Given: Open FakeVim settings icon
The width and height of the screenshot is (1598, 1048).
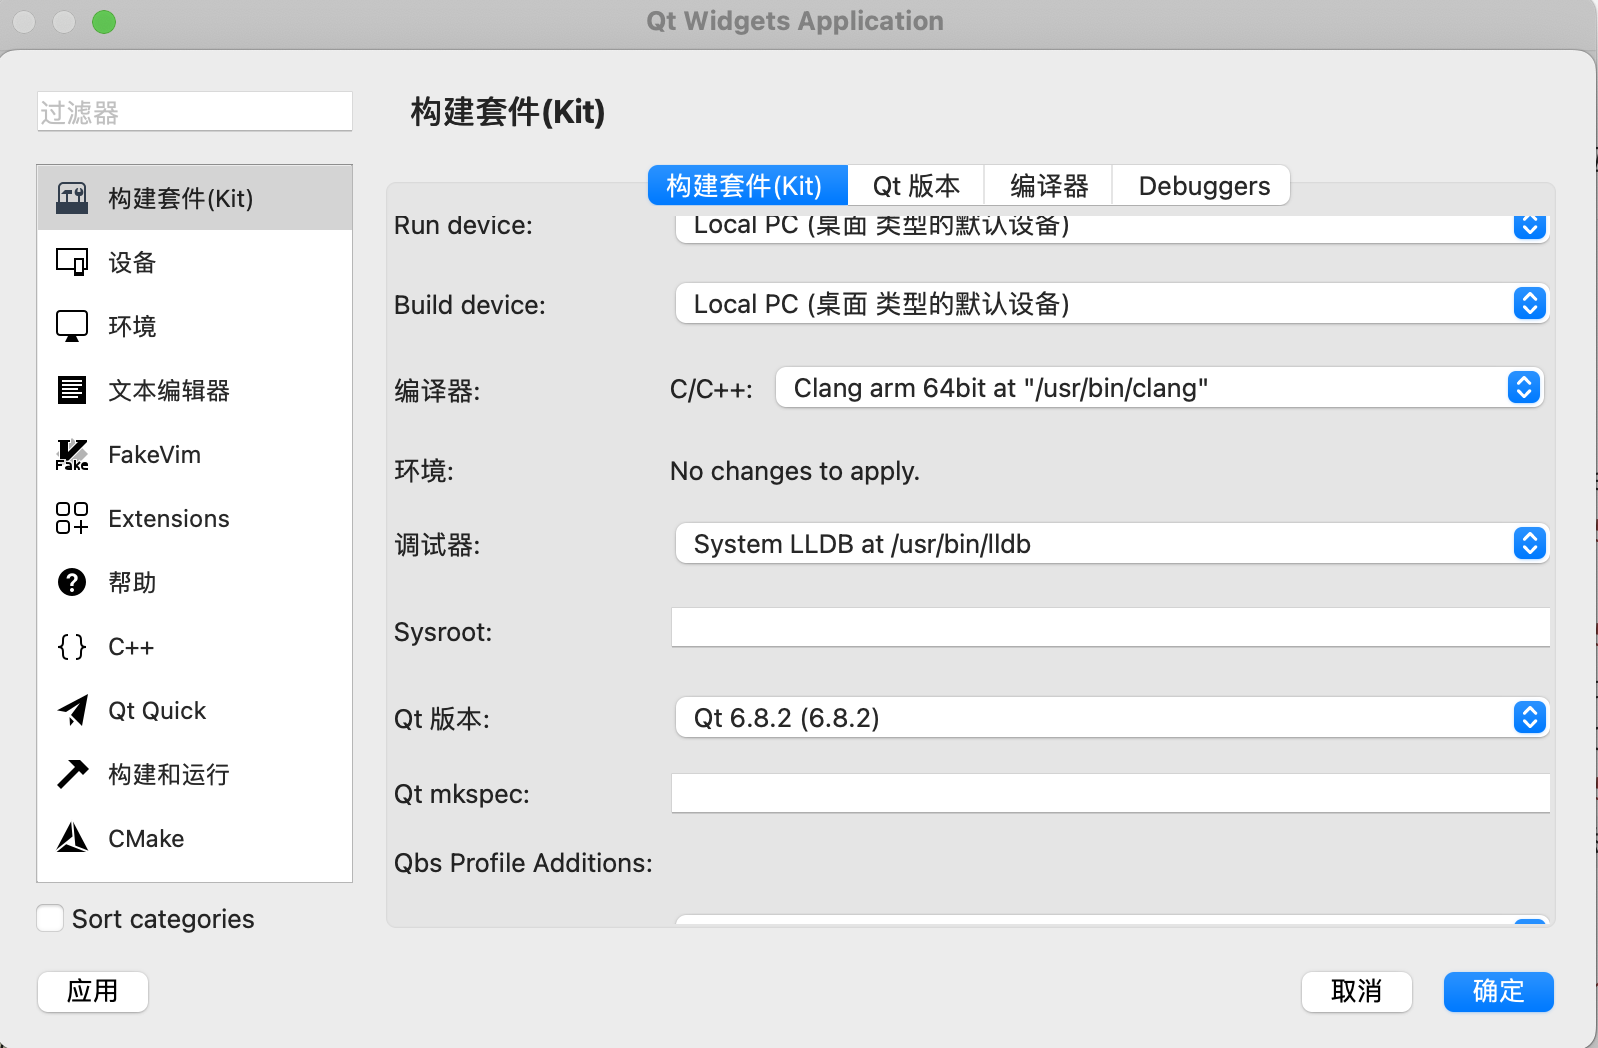Looking at the screenshot, I should click(72, 455).
